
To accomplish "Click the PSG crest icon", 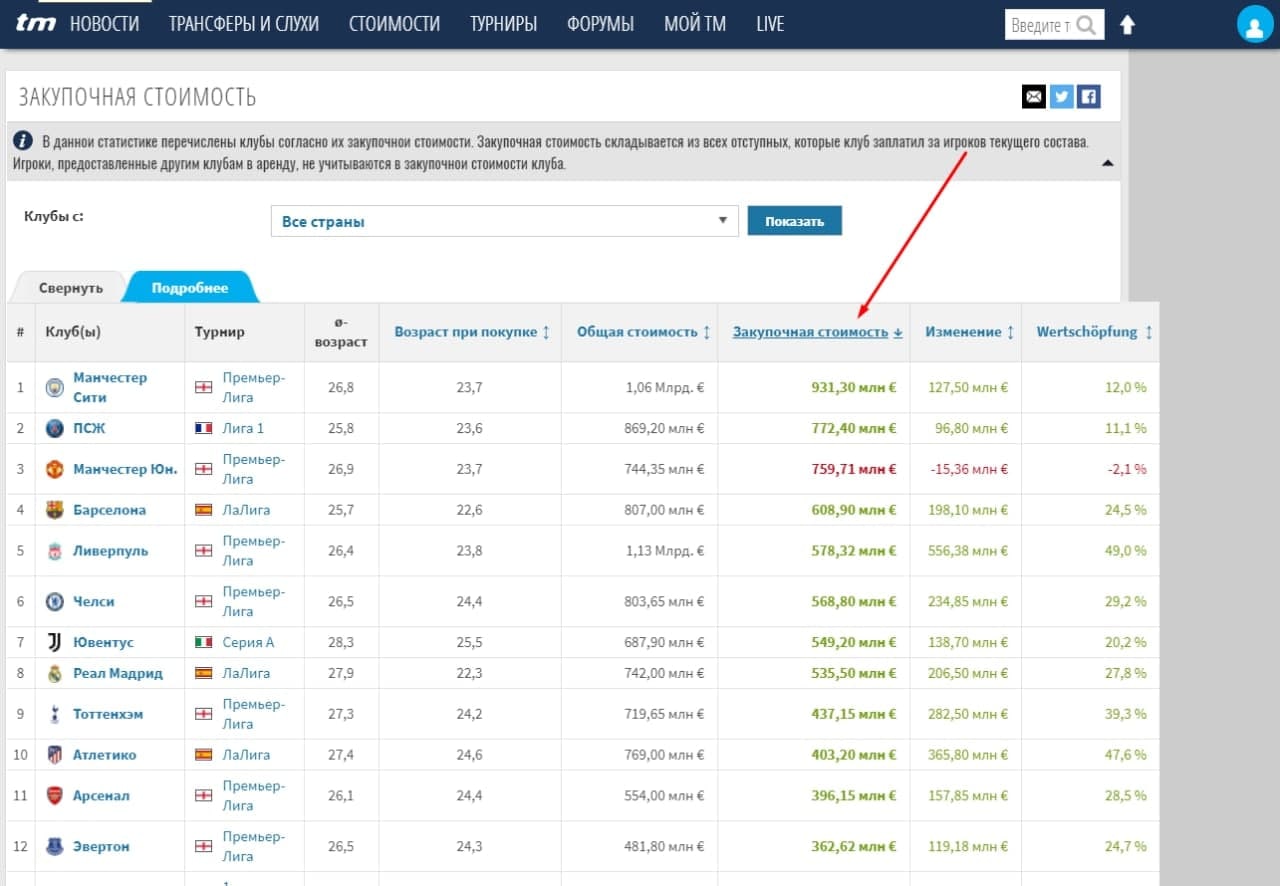I will (x=54, y=428).
